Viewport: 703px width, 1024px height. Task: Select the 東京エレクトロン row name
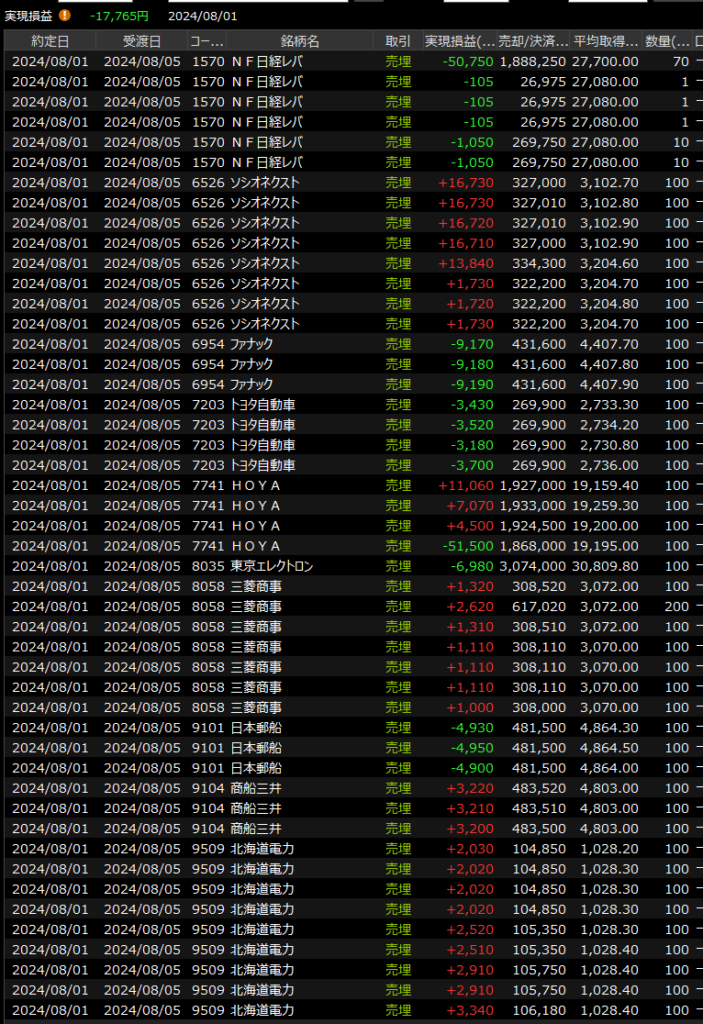click(272, 567)
